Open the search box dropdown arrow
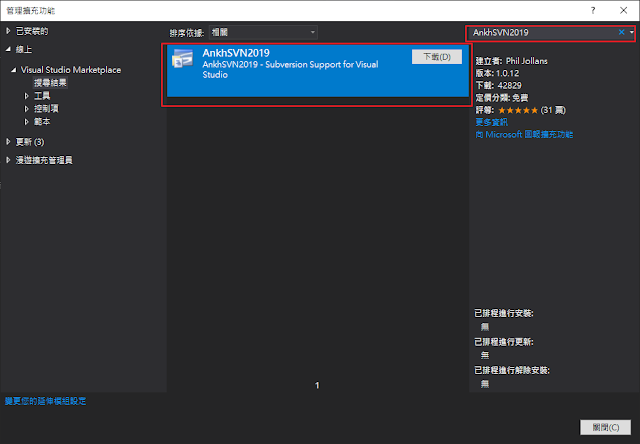The width and height of the screenshot is (640, 444). coord(631,32)
